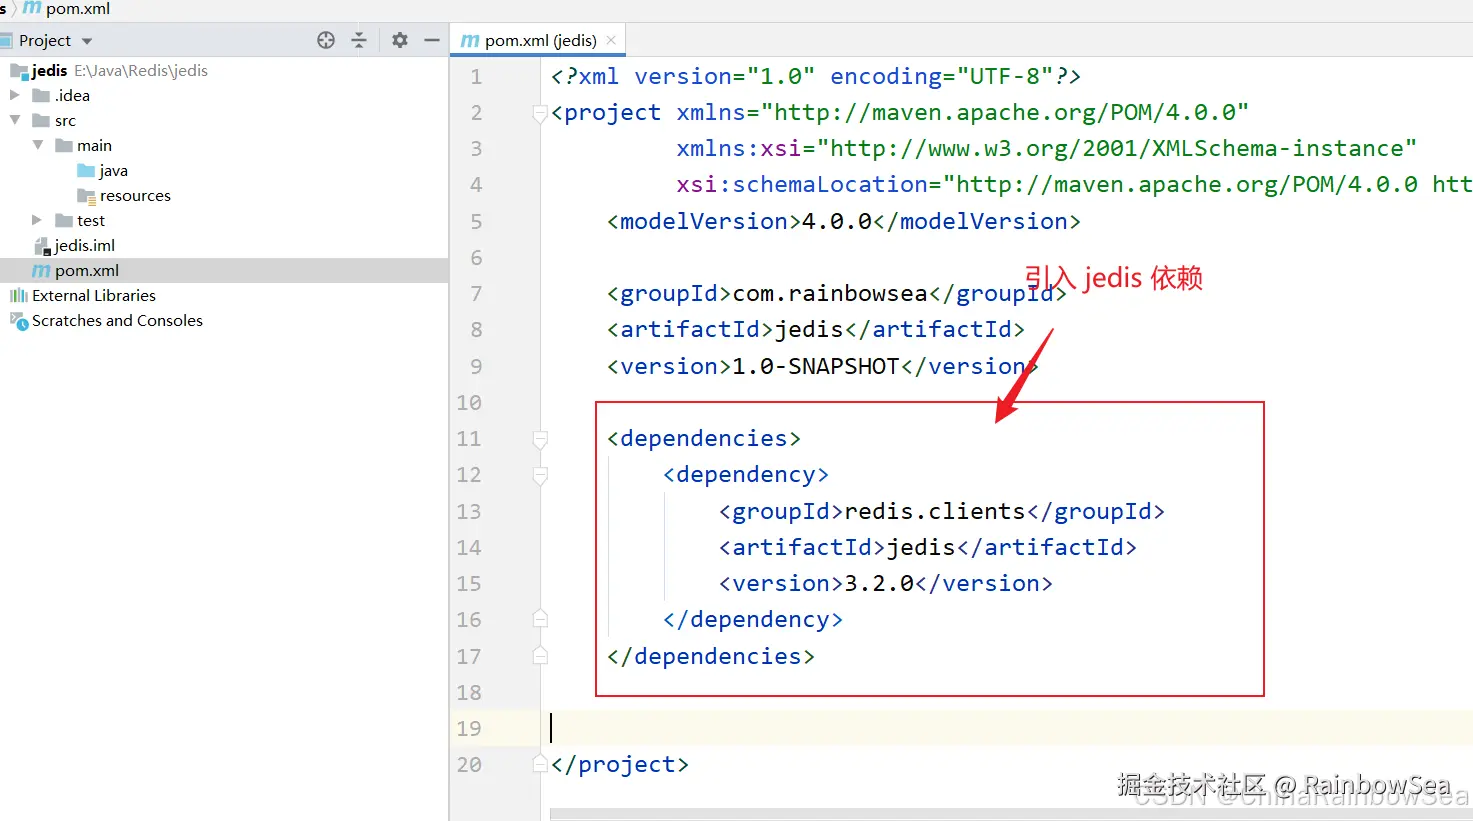Collapse the main folder arrow
Screen dimensions: 1473x821
click(37, 145)
